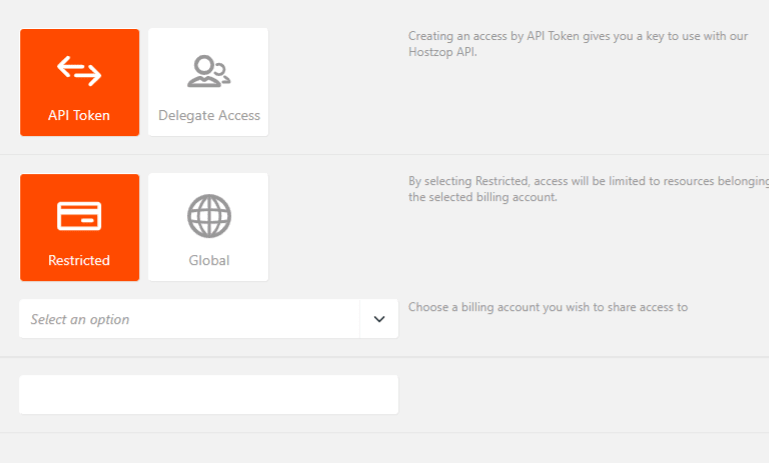The height and width of the screenshot is (463, 769).
Task: Focus the empty text input below the dropdown
Action: click(x=208, y=395)
